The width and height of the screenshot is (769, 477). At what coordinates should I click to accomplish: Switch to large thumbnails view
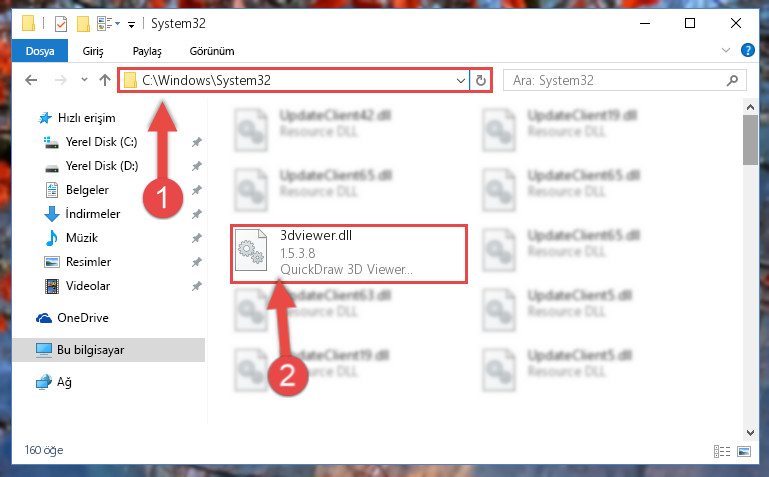[x=744, y=451]
